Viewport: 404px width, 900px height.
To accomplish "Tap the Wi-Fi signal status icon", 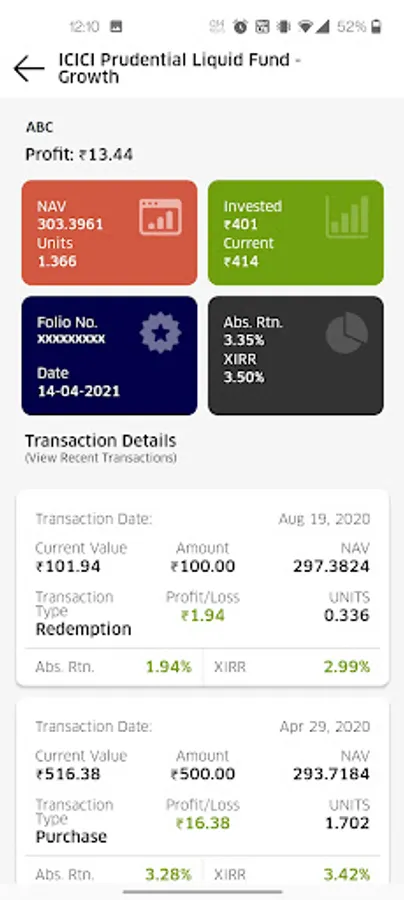I will coord(306,26).
